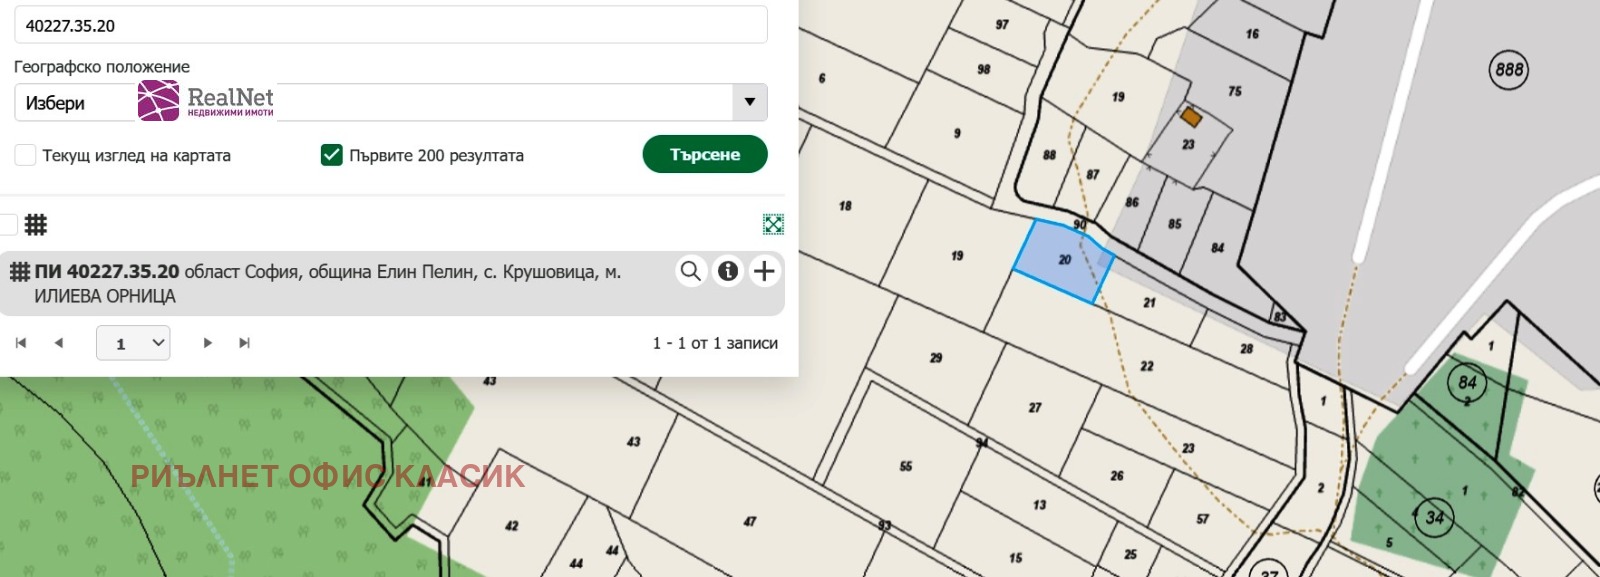The height and width of the screenshot is (577, 1600).
Task: Click the green zoom-to-extent icon above results
Action: [773, 224]
